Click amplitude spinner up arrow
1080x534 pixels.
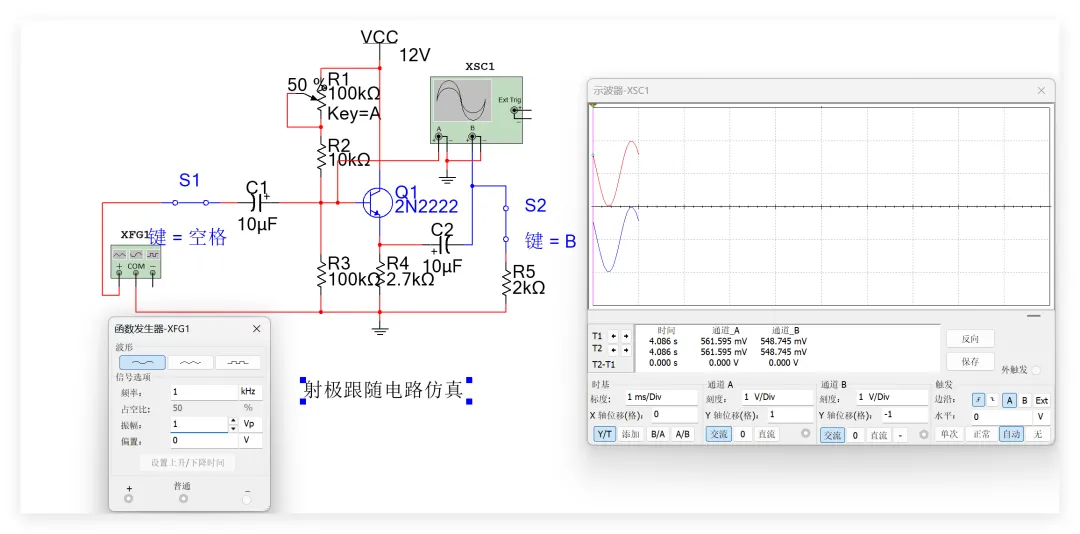233,420
